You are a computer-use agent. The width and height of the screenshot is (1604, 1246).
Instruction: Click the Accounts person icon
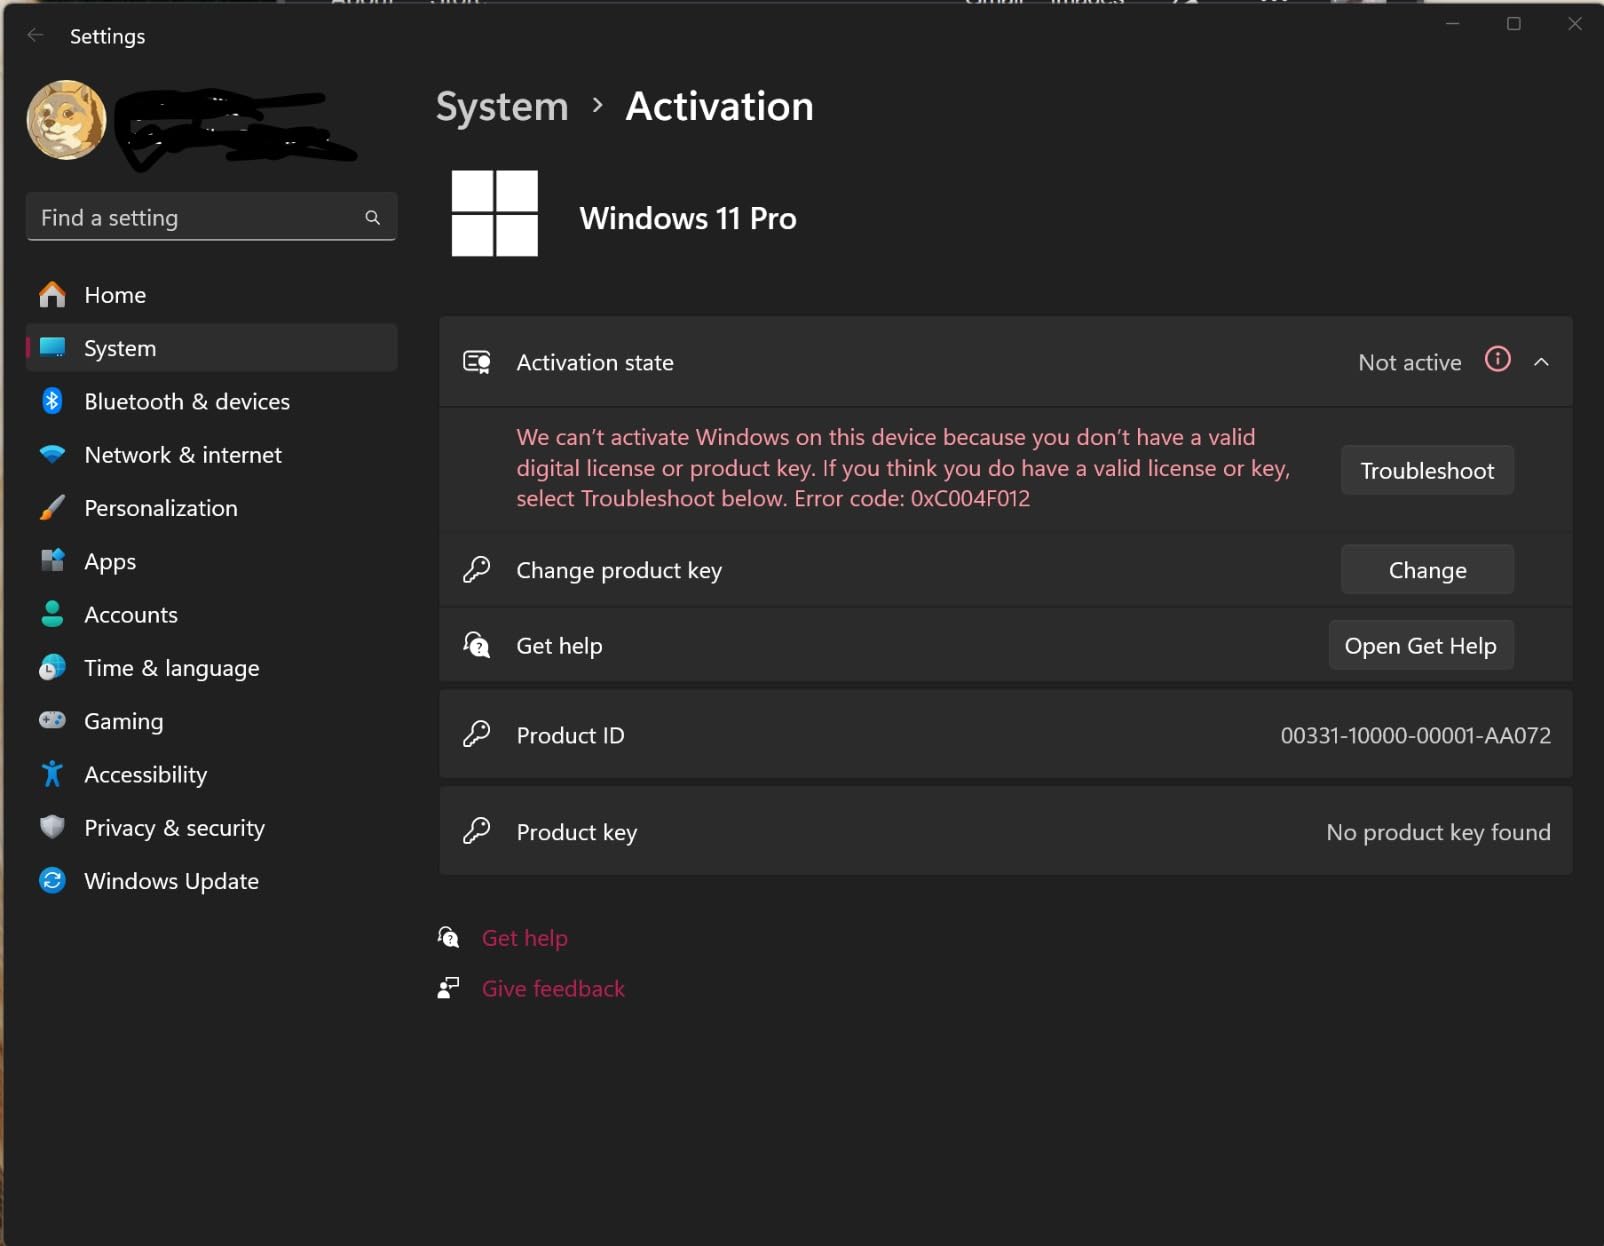52,614
